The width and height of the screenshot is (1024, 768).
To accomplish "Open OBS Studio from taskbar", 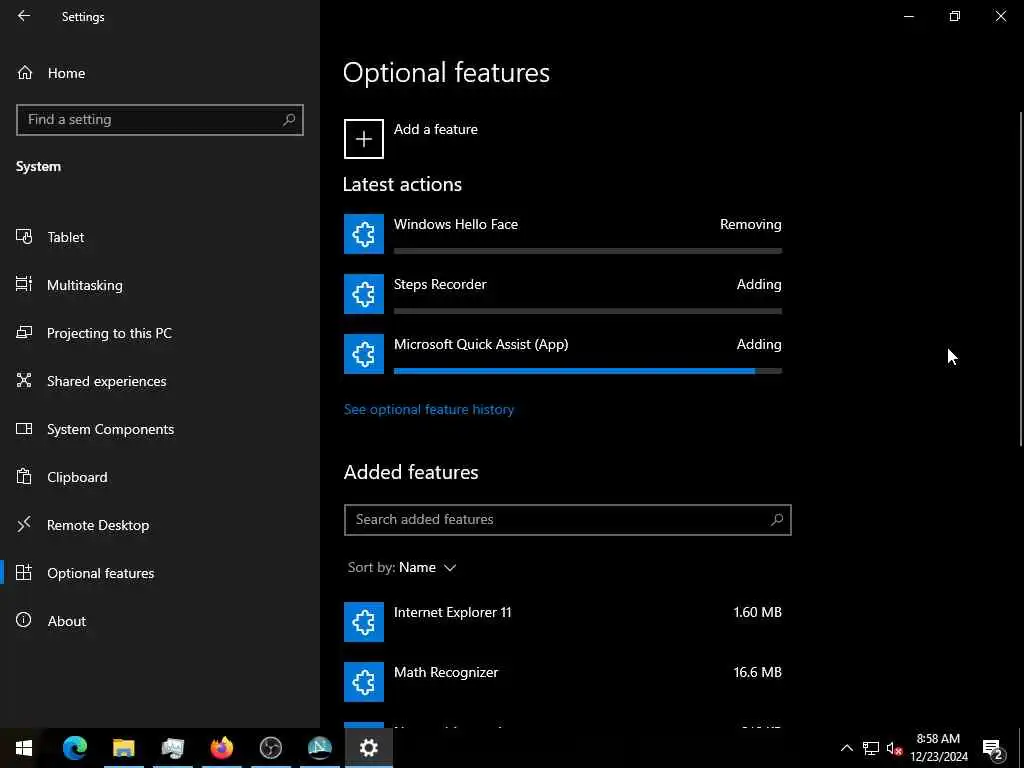I will point(270,748).
